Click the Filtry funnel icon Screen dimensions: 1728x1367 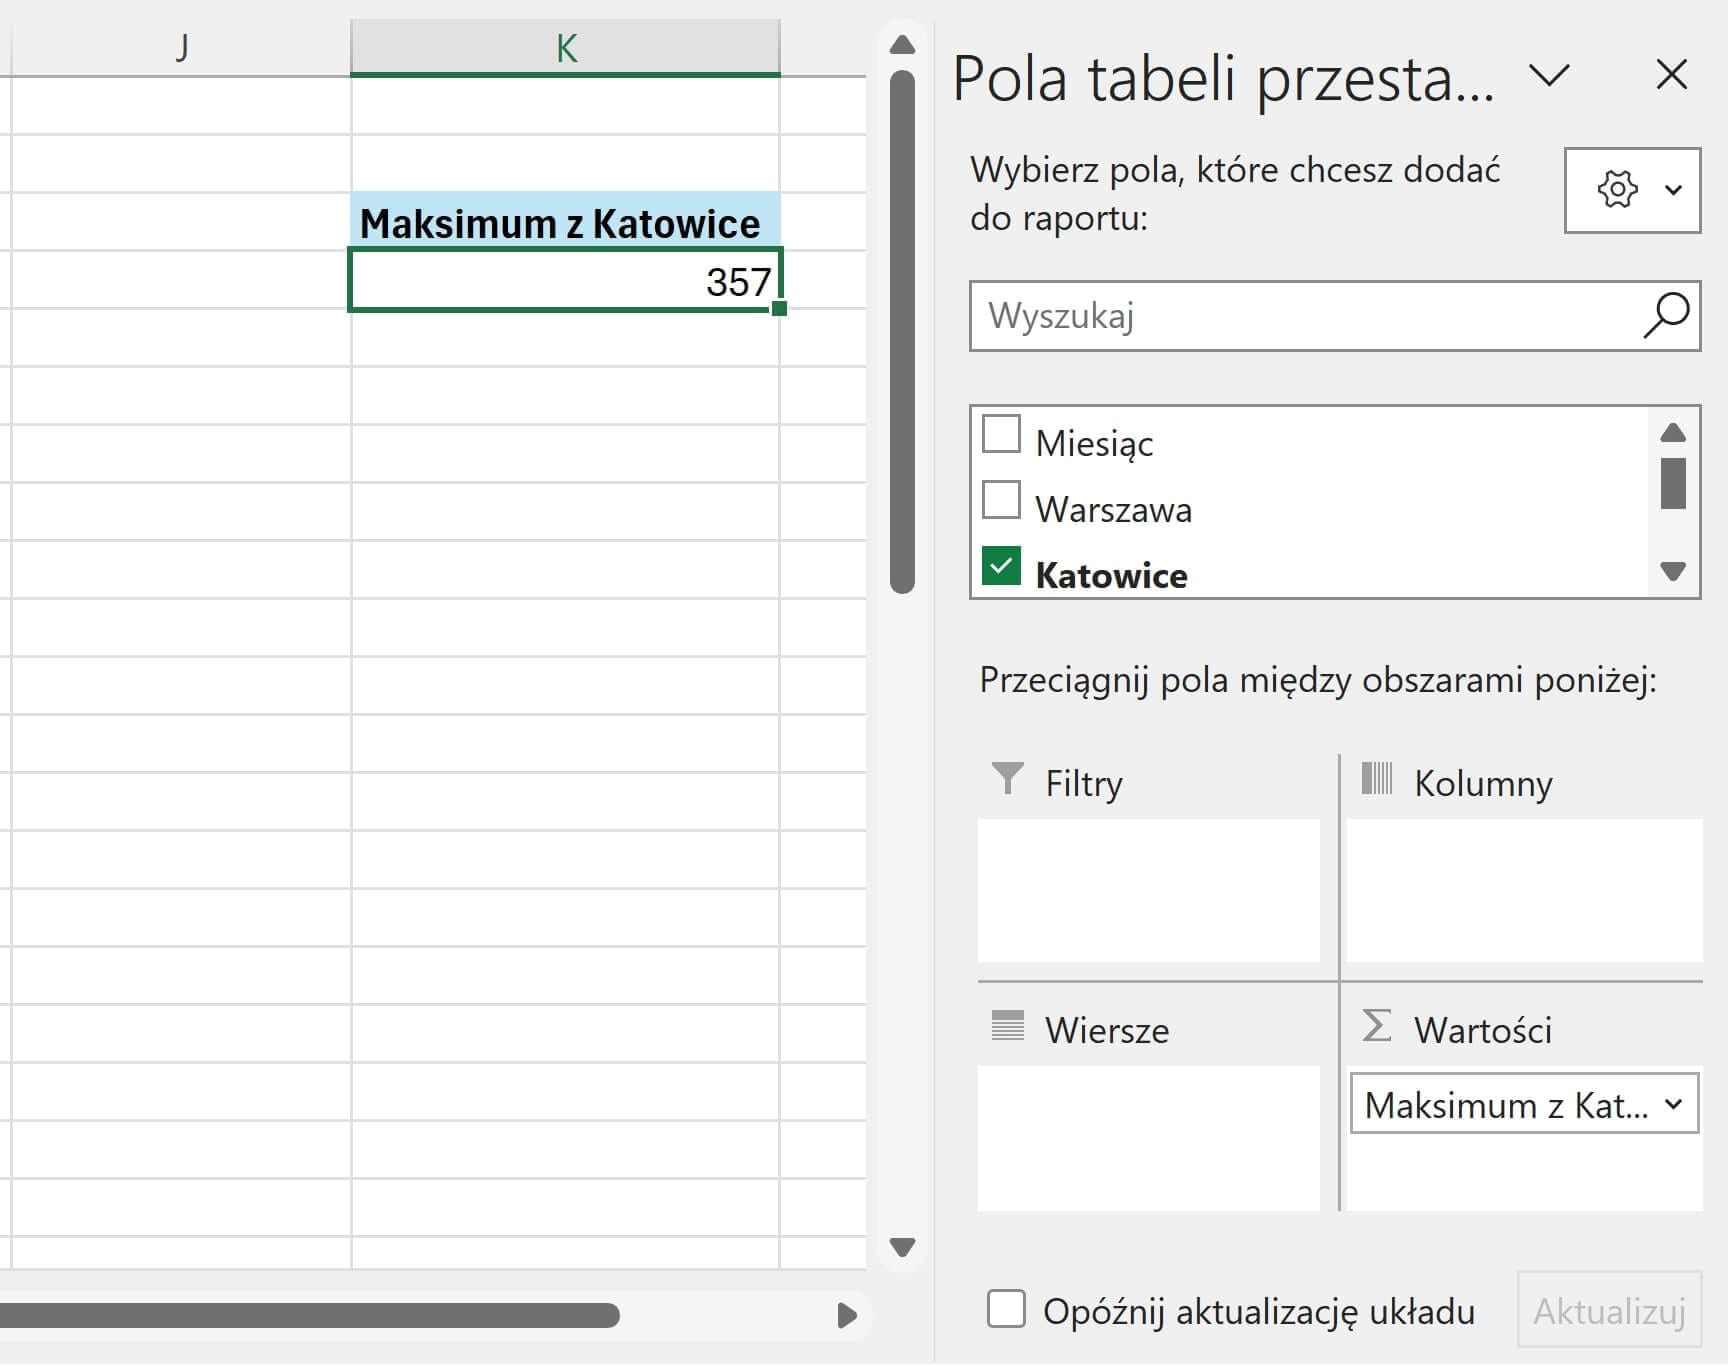1007,779
